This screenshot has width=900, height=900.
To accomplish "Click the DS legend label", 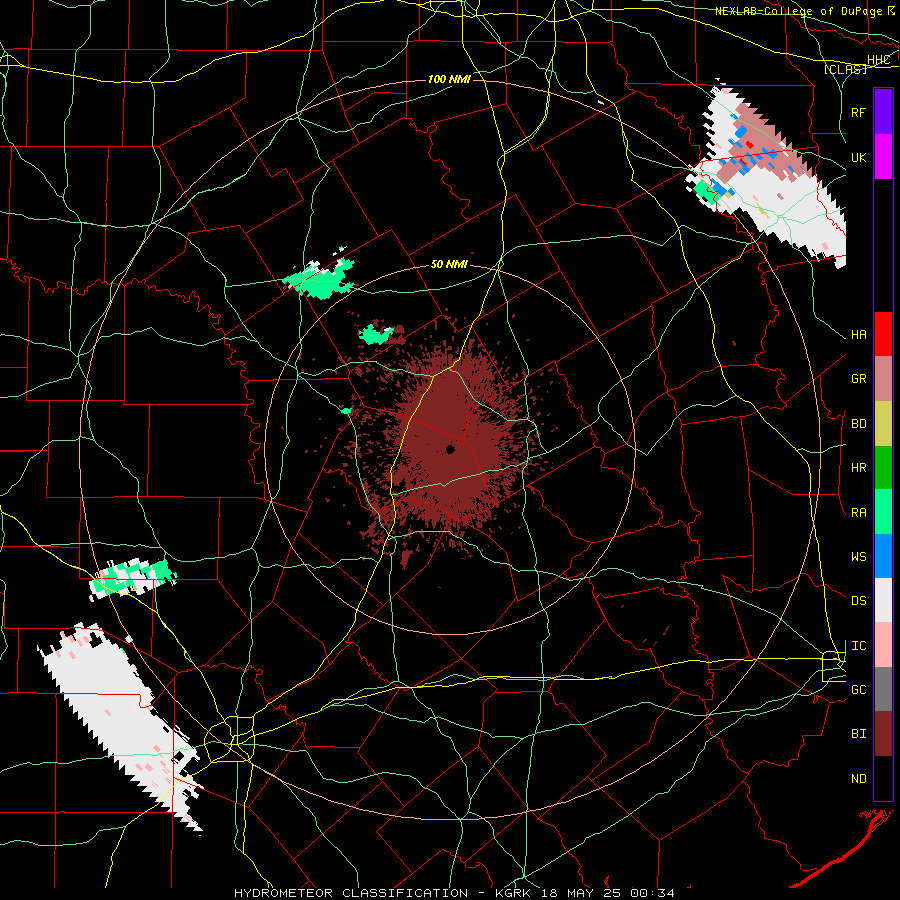I will (859, 601).
